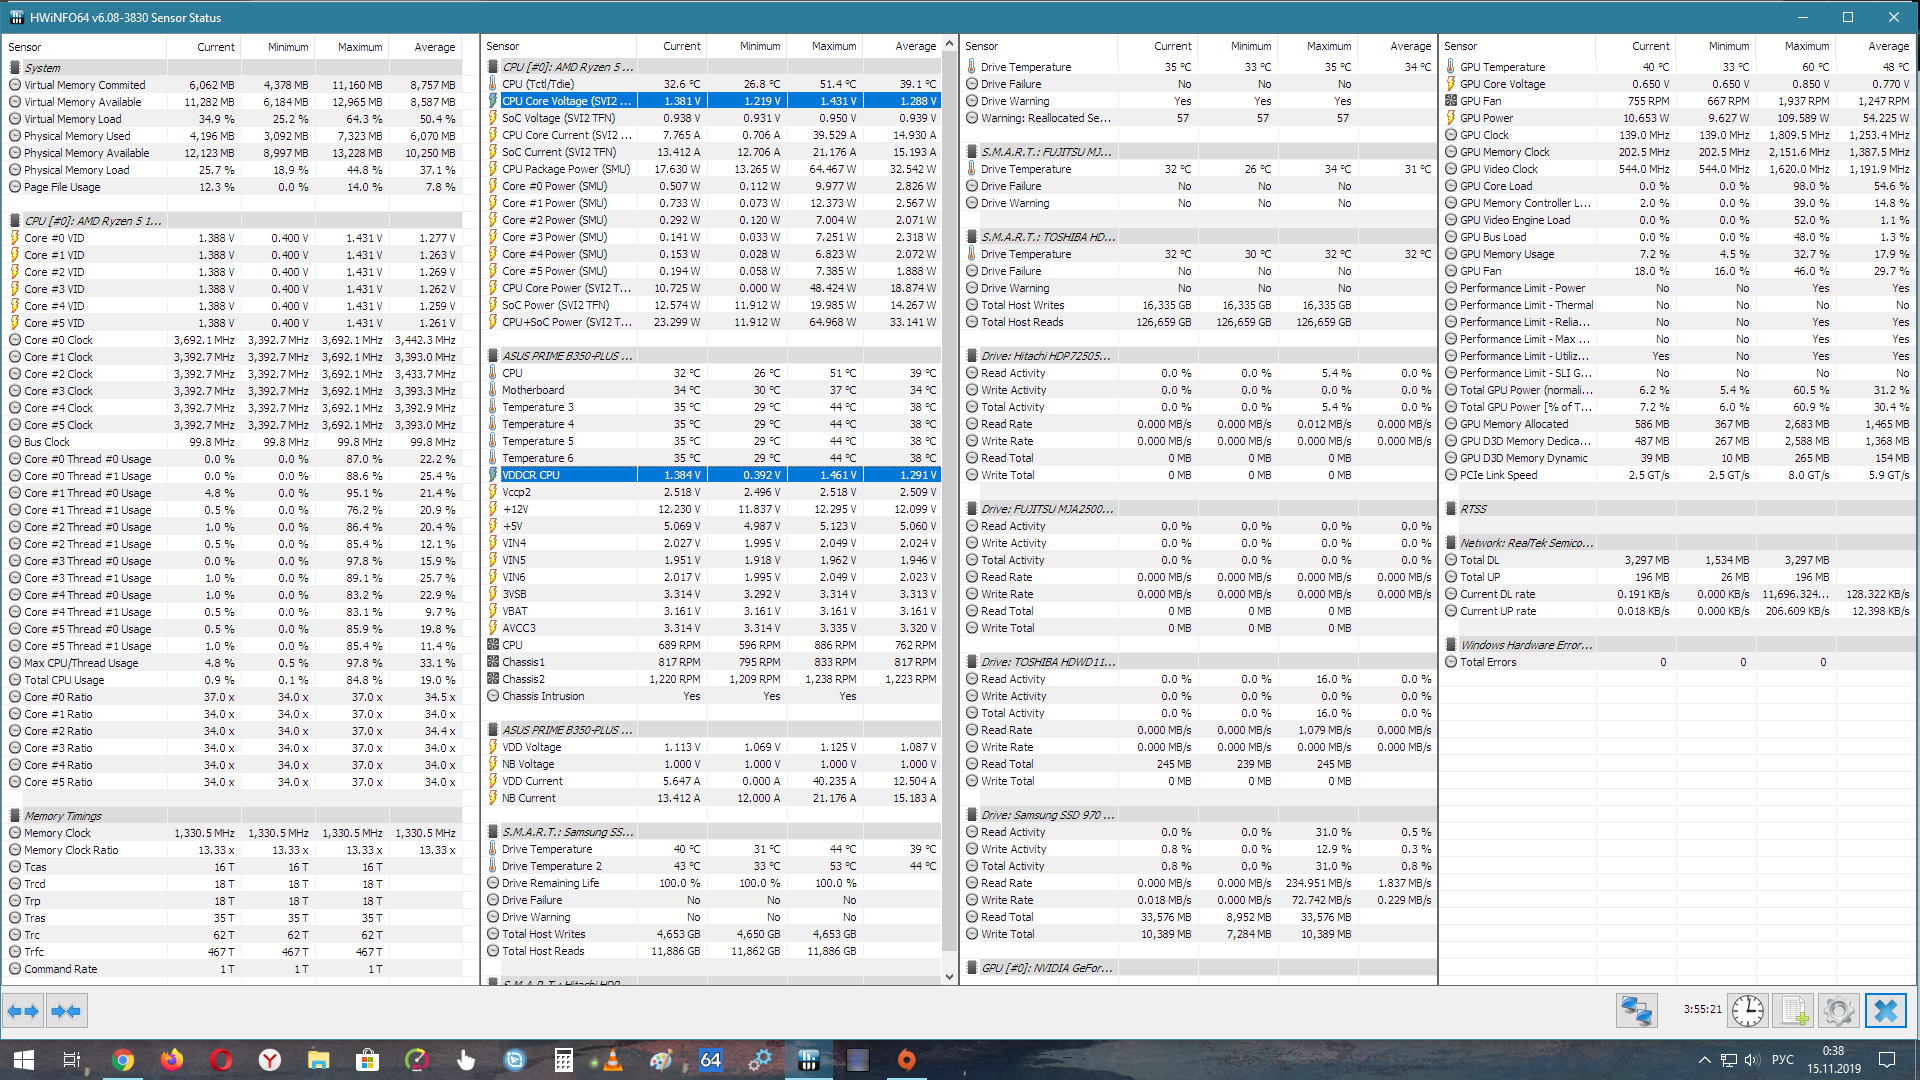This screenshot has width=1920, height=1080.
Task: Open sensor settings gear button
Action: (x=1838, y=1011)
